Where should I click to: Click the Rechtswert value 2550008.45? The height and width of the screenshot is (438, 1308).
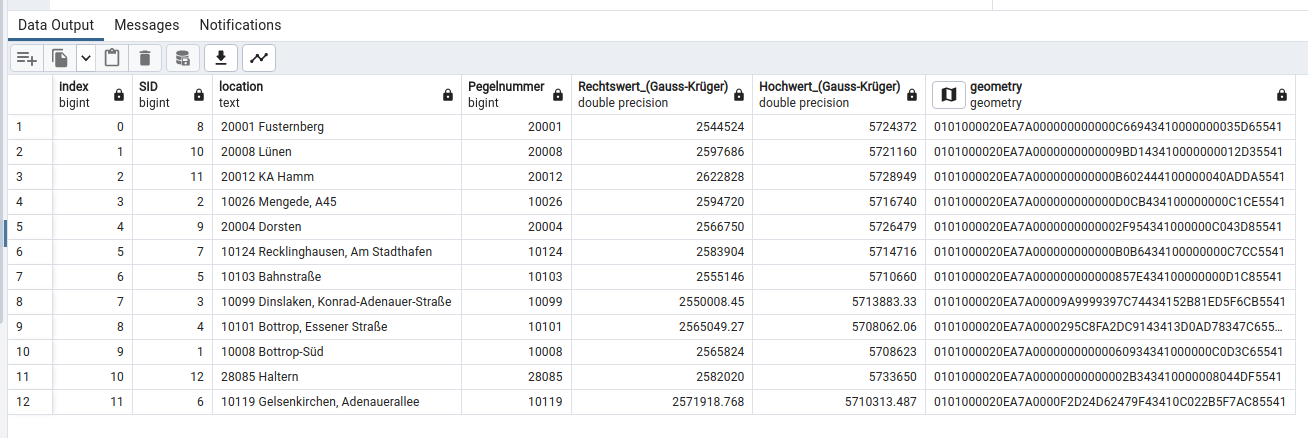click(705, 302)
